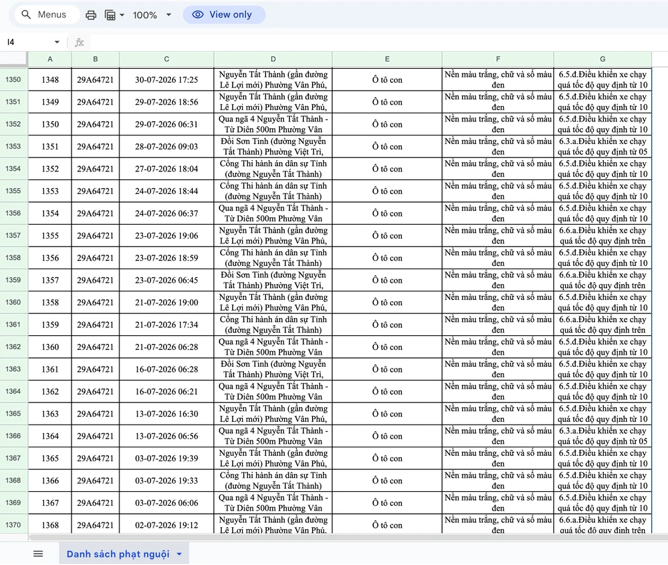Open the Menus search box
Viewport: 668px width, 565px height.
[x=47, y=15]
